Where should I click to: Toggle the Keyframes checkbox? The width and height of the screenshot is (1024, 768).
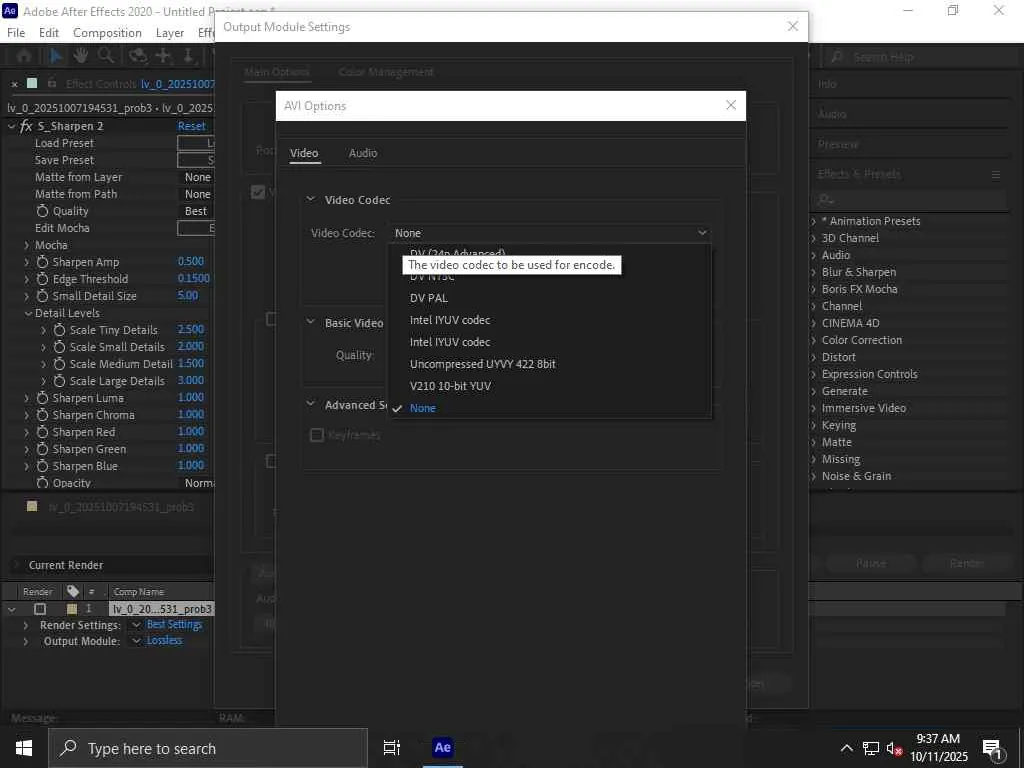click(317, 435)
